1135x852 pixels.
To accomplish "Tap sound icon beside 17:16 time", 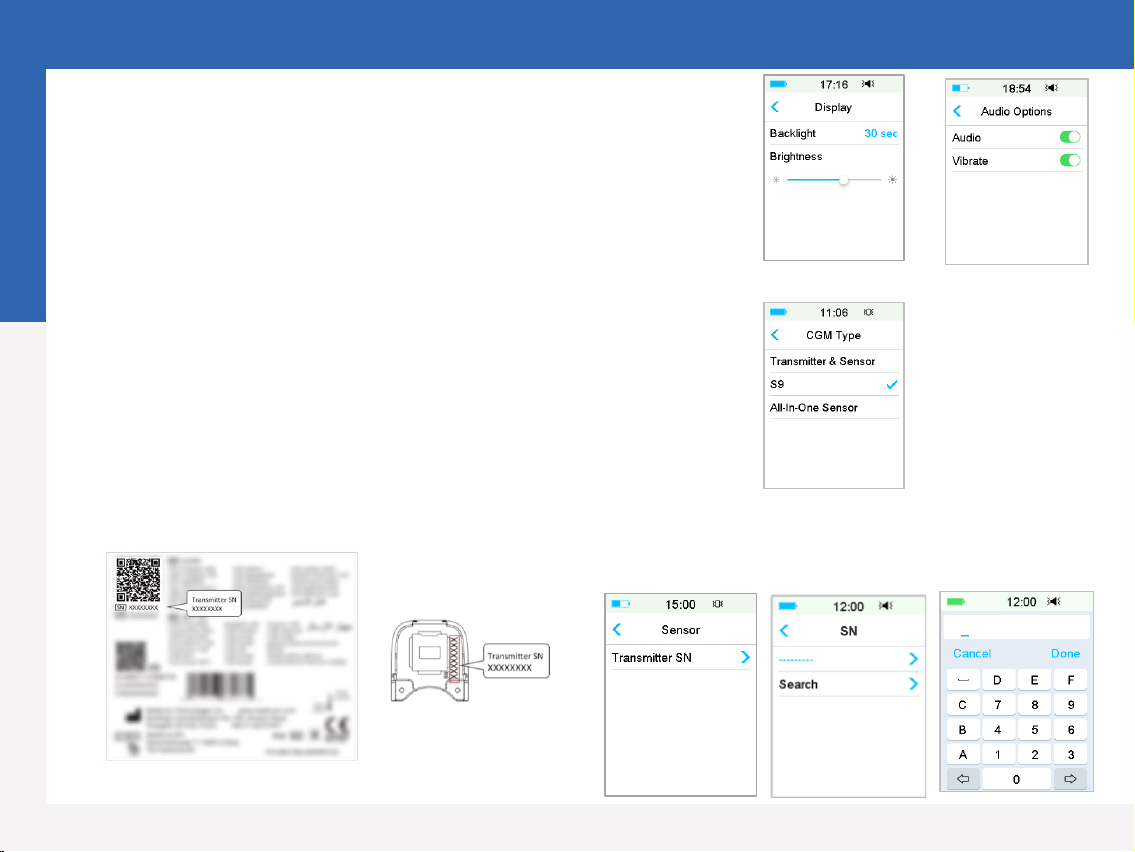I will 868,85.
